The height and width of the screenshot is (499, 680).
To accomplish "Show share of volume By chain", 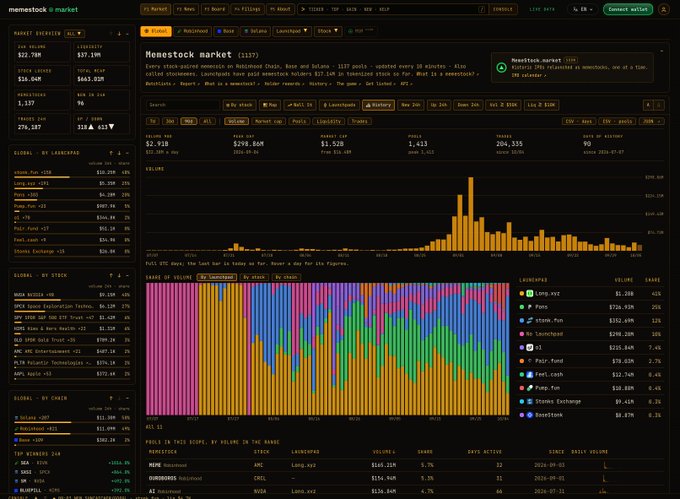I will tap(286, 277).
